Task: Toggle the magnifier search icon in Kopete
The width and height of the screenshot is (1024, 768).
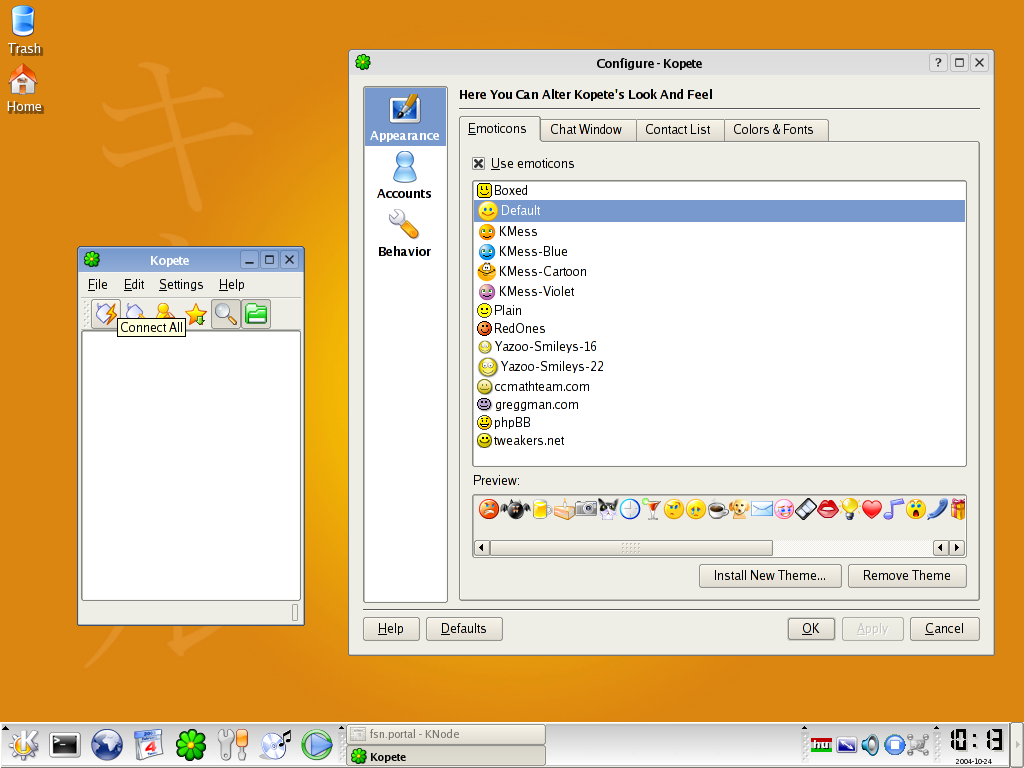Action: coord(226,314)
